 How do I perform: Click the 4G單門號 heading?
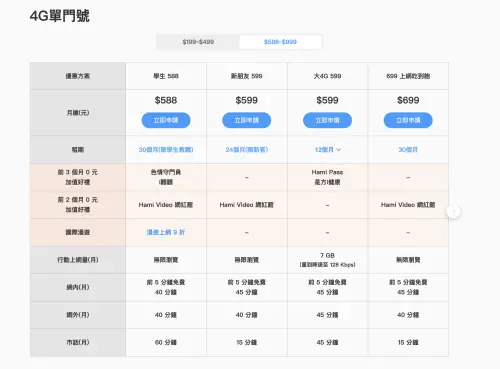(x=60, y=16)
